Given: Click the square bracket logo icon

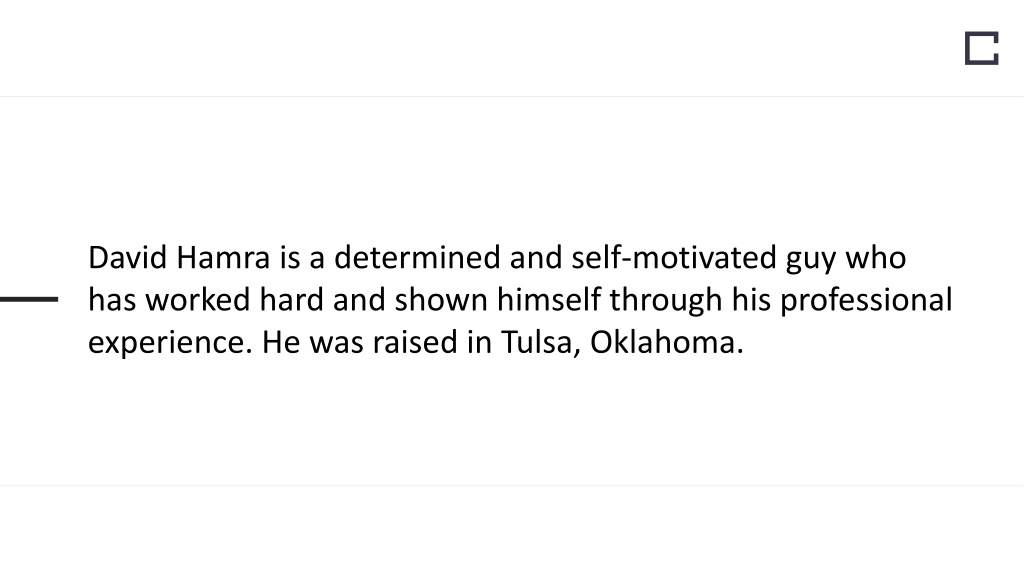Looking at the screenshot, I should point(982,48).
